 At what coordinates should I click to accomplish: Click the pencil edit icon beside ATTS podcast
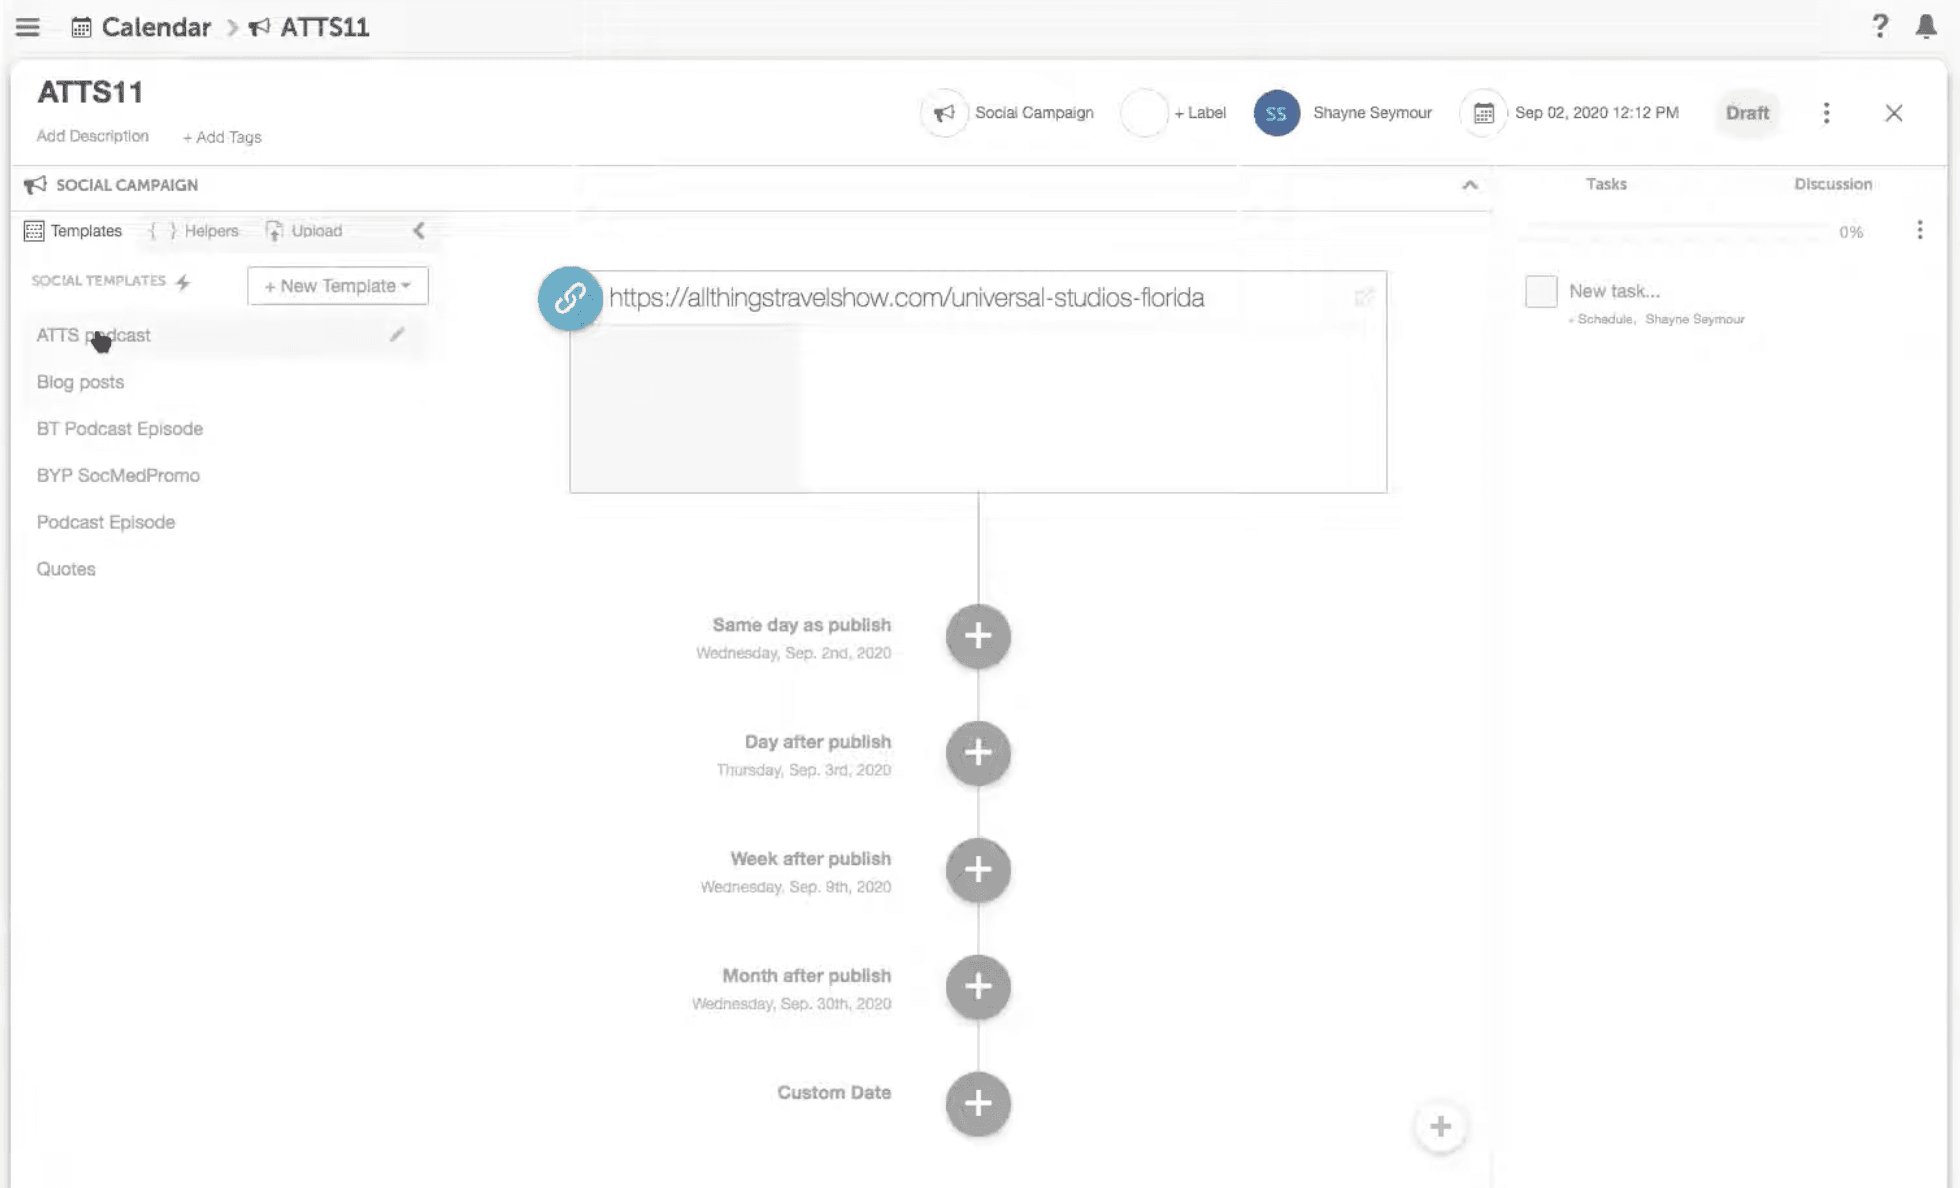click(397, 335)
